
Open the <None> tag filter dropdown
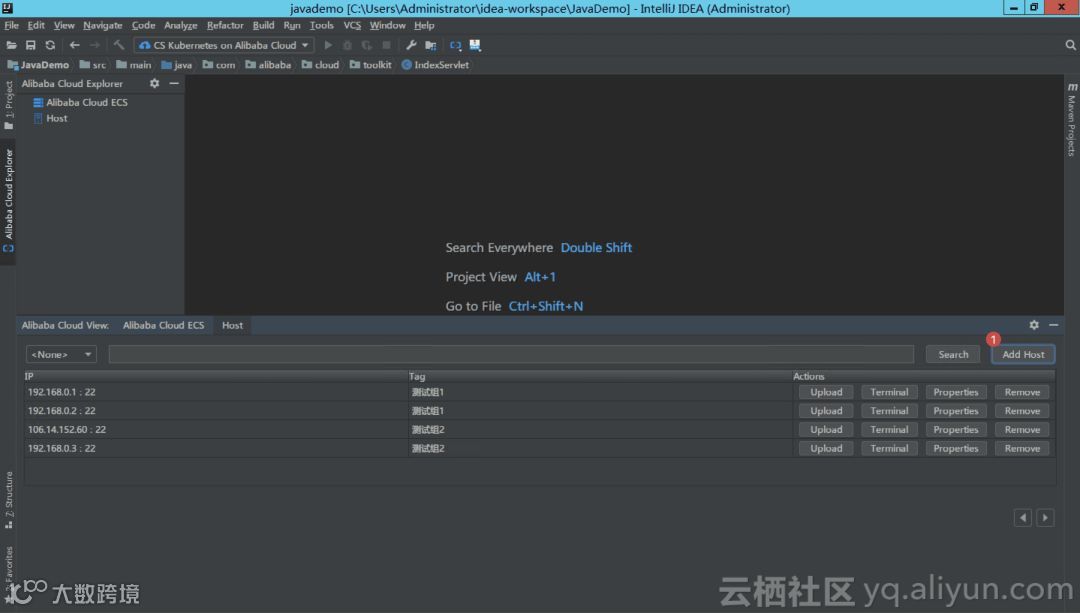point(61,355)
